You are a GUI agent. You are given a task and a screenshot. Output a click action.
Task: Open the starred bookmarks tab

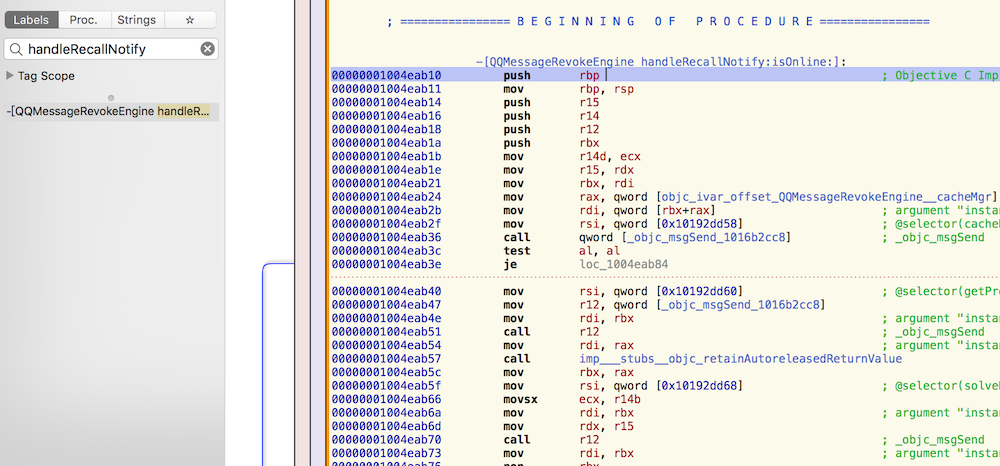(x=190, y=20)
